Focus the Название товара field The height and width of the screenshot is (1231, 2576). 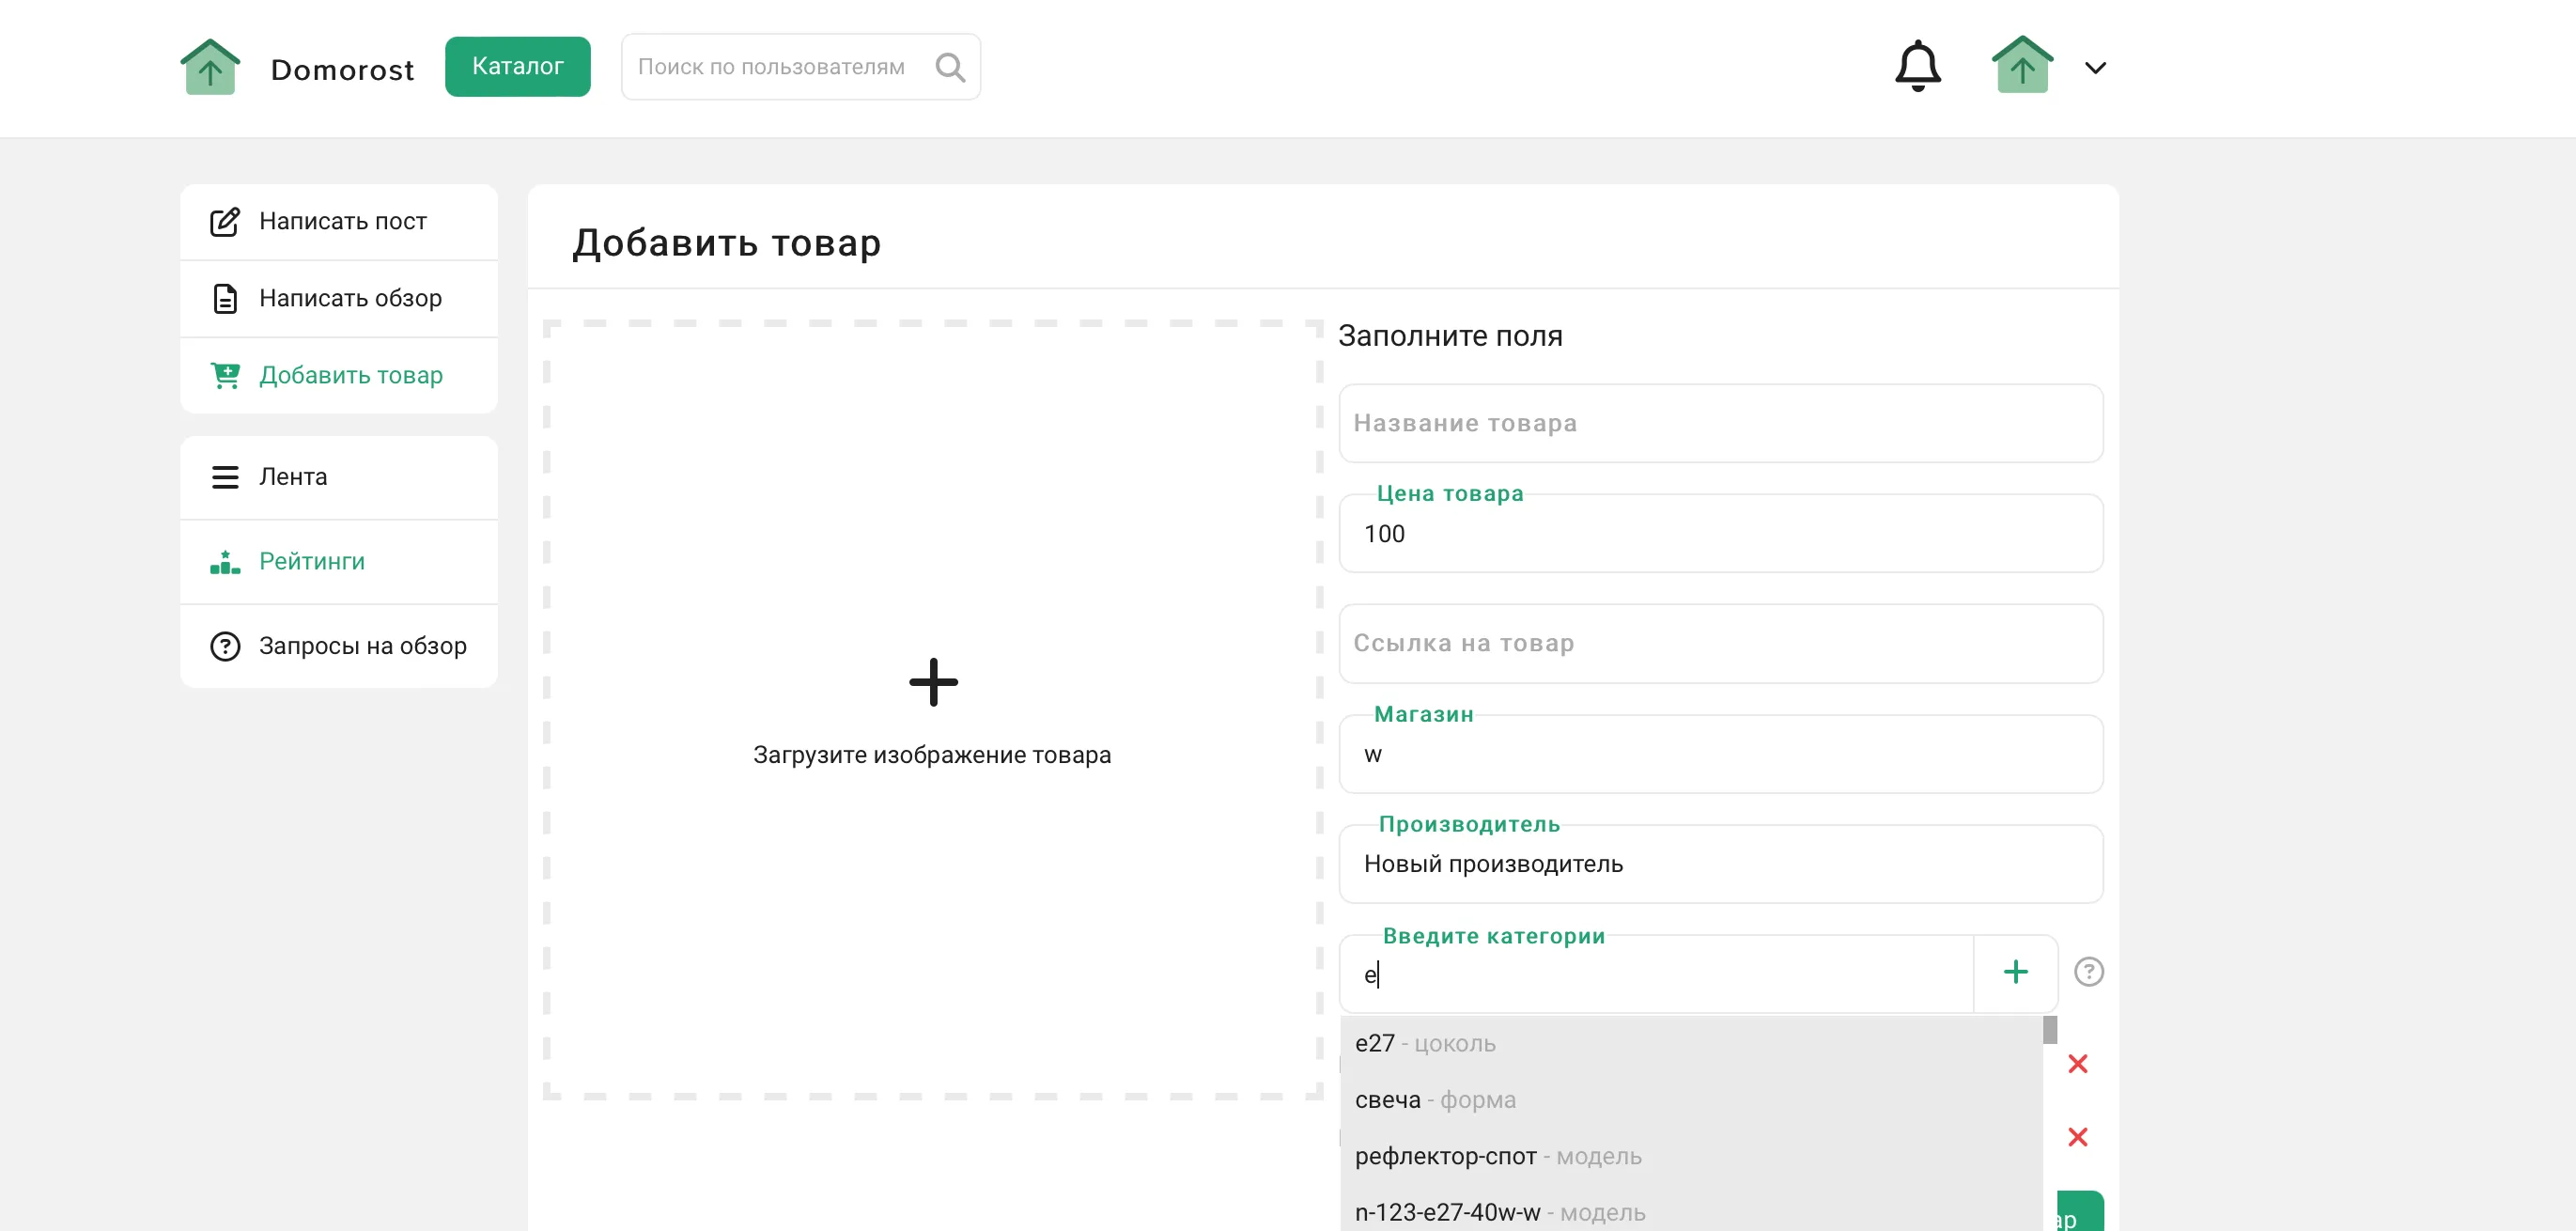pos(1719,423)
